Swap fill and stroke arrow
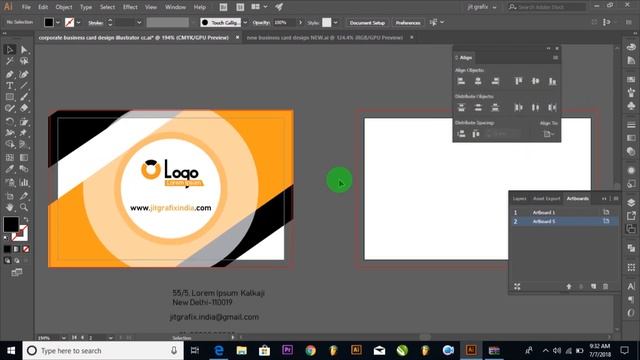 tap(26, 220)
